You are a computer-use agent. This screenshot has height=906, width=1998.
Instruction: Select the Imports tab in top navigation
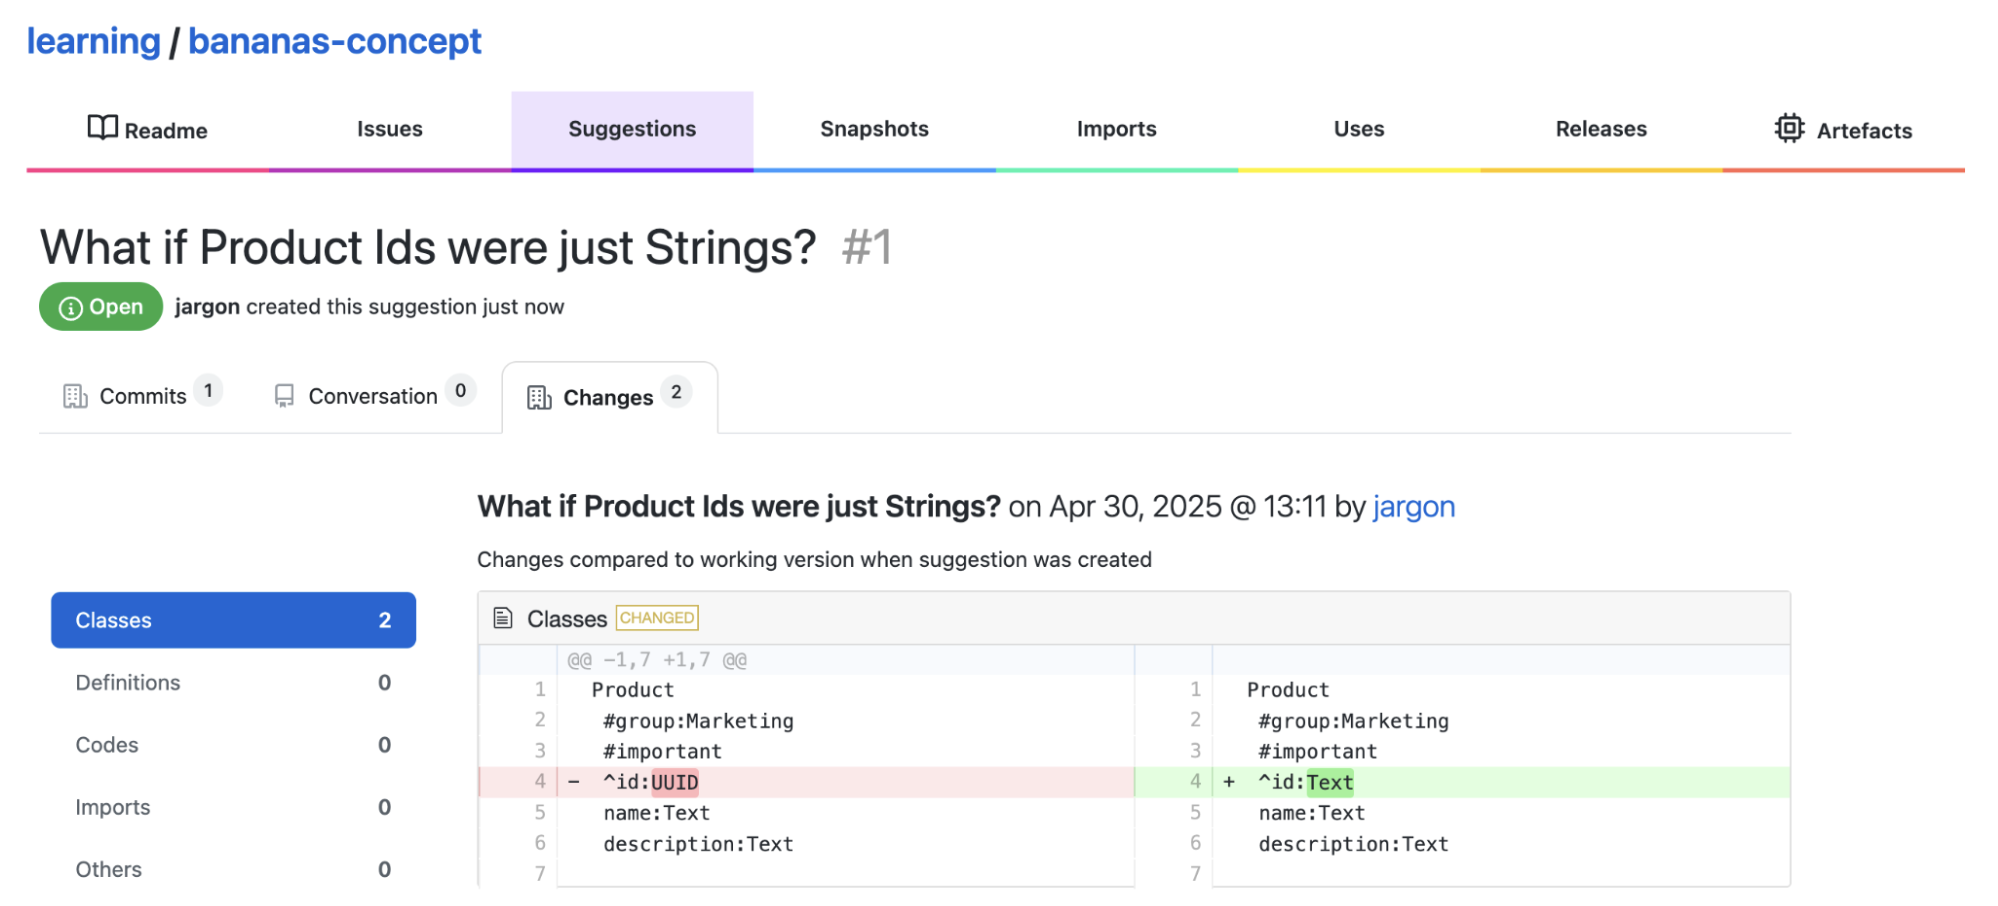pyautogui.click(x=1116, y=129)
